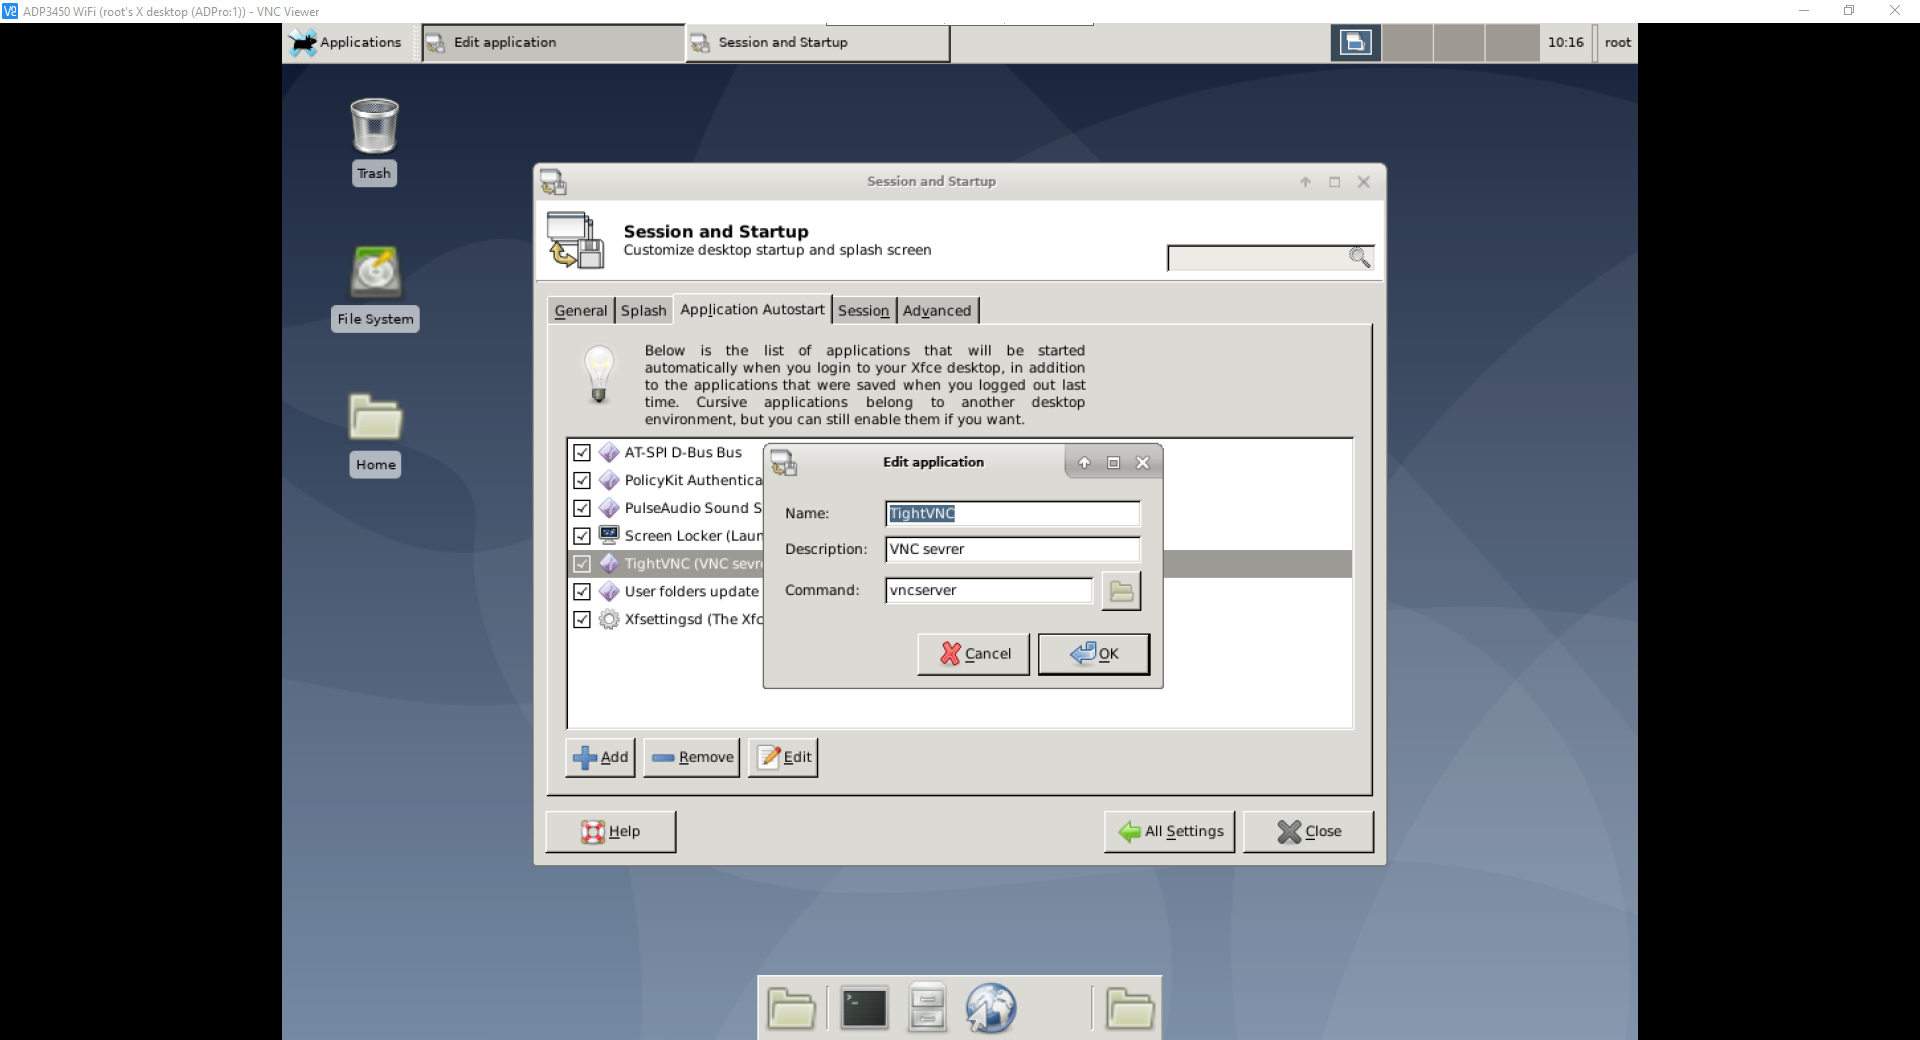Toggle PulseAudio Sound System checkbox

[x=582, y=508]
